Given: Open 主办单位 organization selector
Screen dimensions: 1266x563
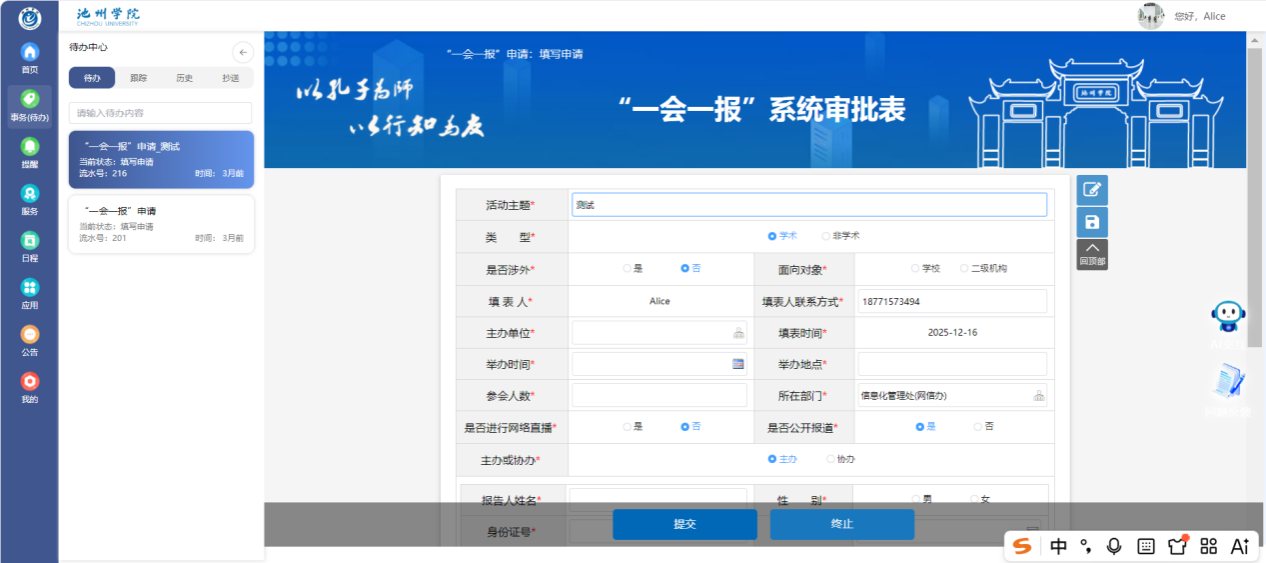Looking at the screenshot, I should coord(738,333).
